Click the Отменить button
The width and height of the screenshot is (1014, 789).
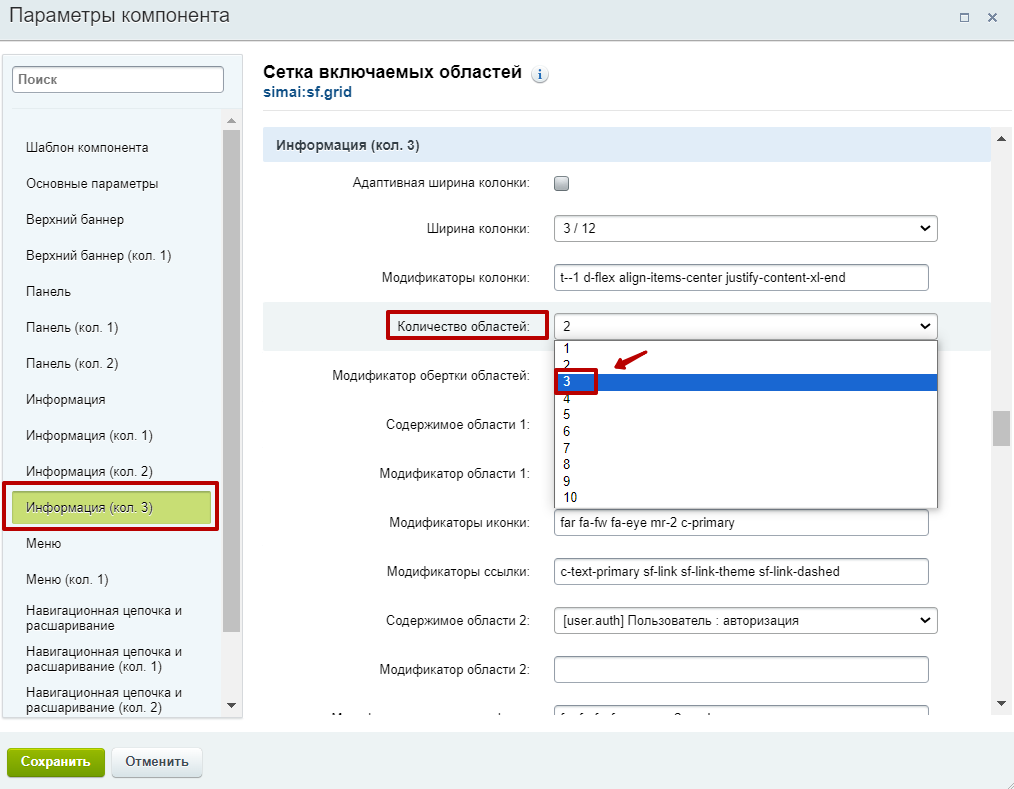(x=157, y=761)
